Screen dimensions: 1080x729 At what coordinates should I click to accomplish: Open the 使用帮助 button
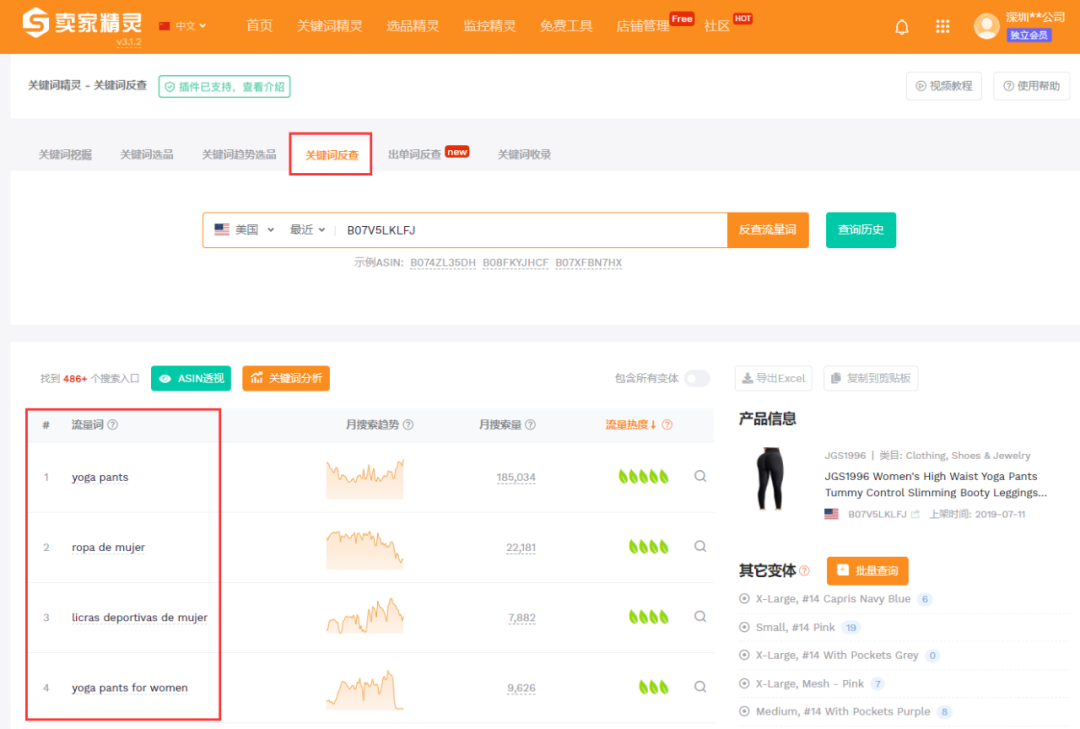tap(1031, 86)
